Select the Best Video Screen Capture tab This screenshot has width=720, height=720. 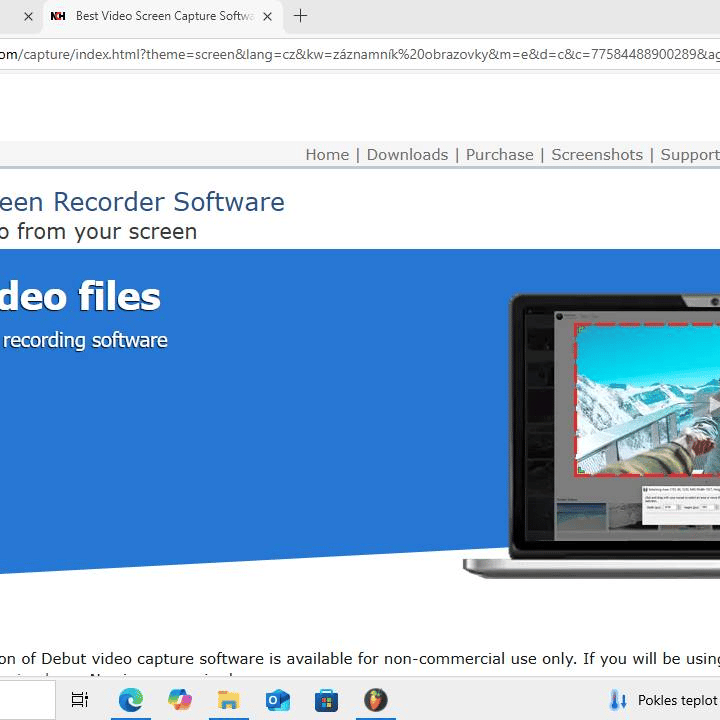click(x=163, y=17)
